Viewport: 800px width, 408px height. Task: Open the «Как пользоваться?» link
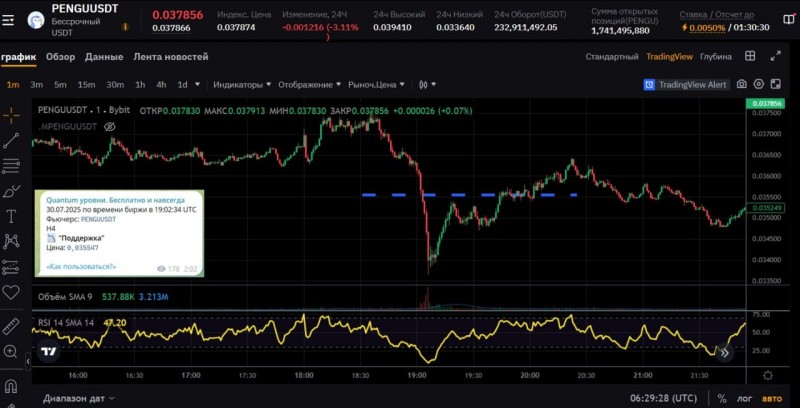[81, 266]
